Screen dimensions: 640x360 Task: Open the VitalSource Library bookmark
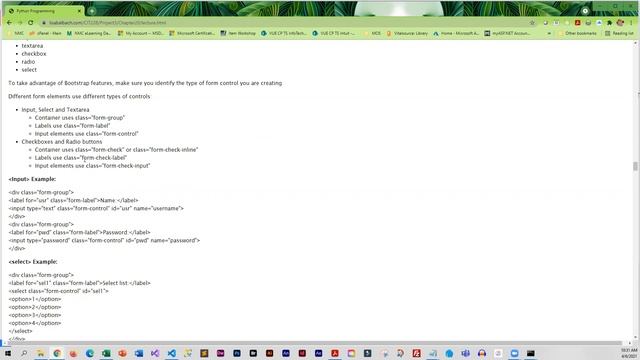[407, 33]
